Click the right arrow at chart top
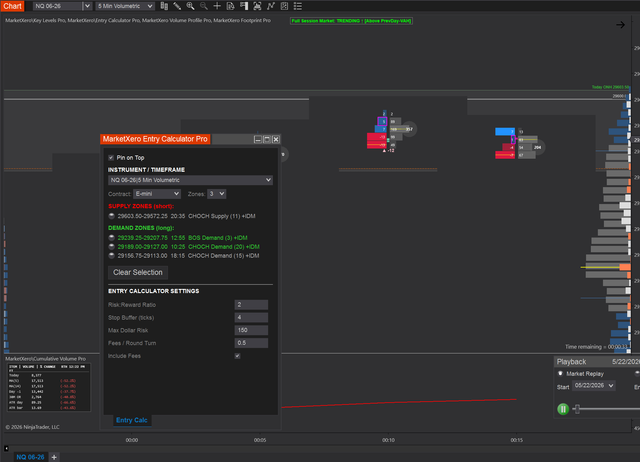Image resolution: width=640 pixels, height=462 pixels. coord(620,25)
